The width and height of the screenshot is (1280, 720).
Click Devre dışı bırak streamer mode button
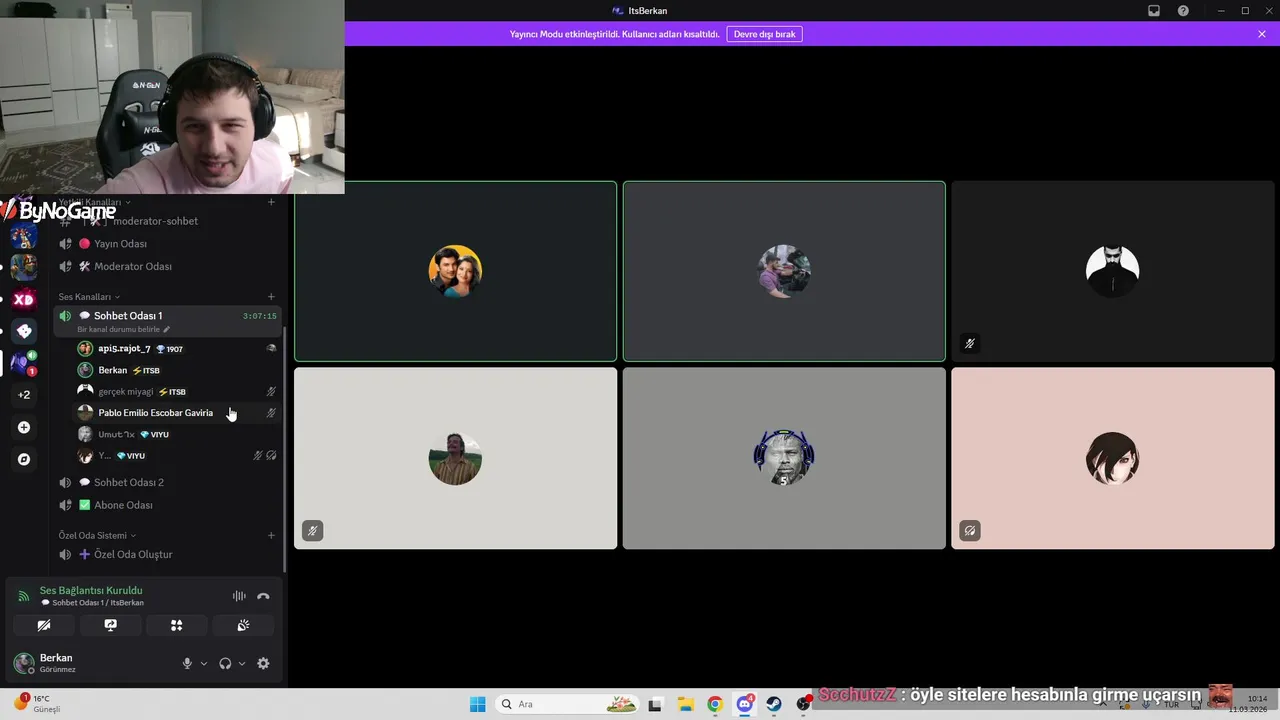(764, 34)
